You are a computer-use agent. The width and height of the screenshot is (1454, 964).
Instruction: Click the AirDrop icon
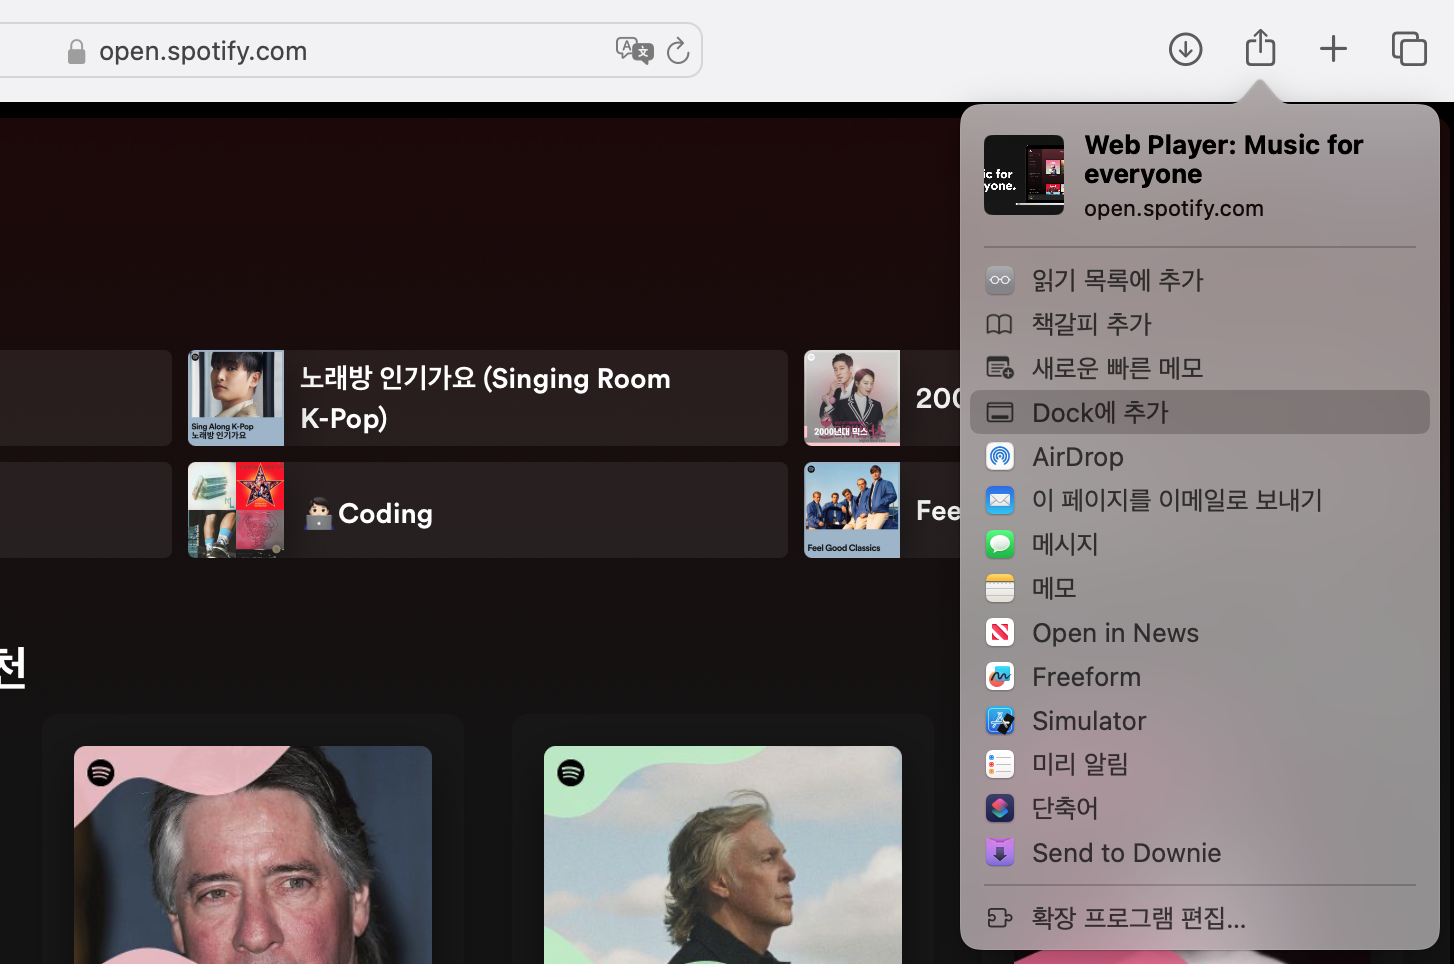click(x=1000, y=456)
